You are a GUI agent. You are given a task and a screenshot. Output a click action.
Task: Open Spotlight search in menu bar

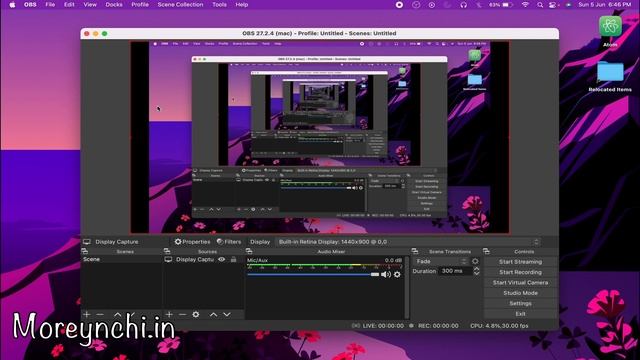(540, 5)
